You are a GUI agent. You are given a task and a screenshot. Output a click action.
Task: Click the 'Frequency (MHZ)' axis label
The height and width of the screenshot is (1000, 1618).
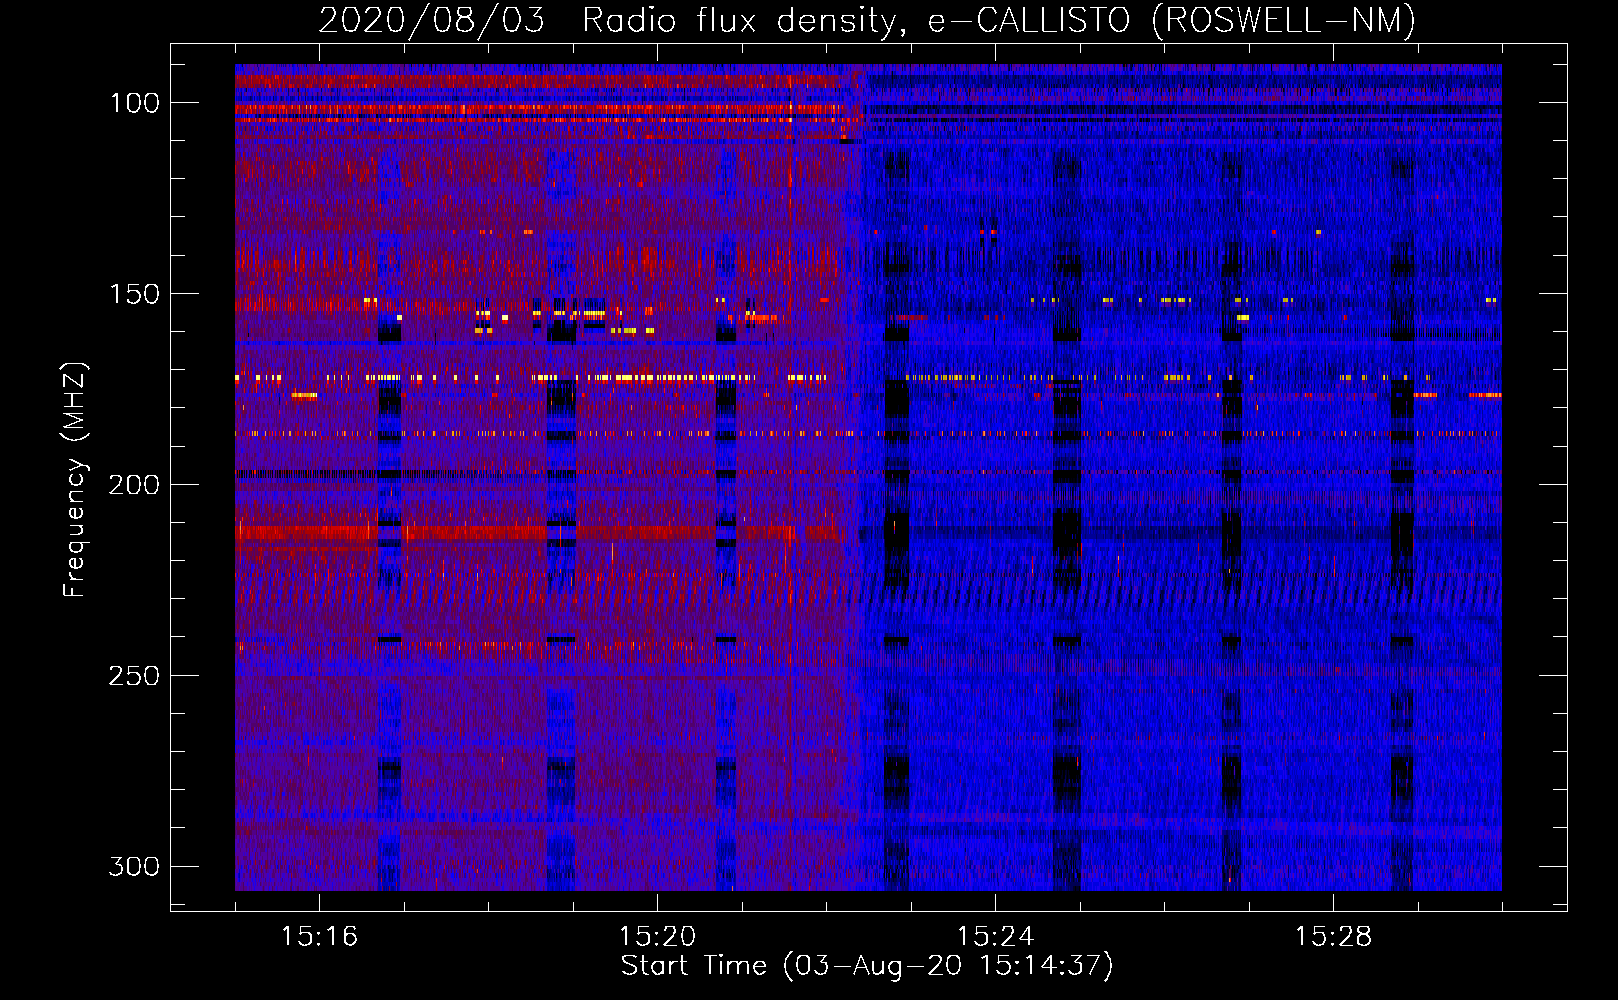click(75, 480)
